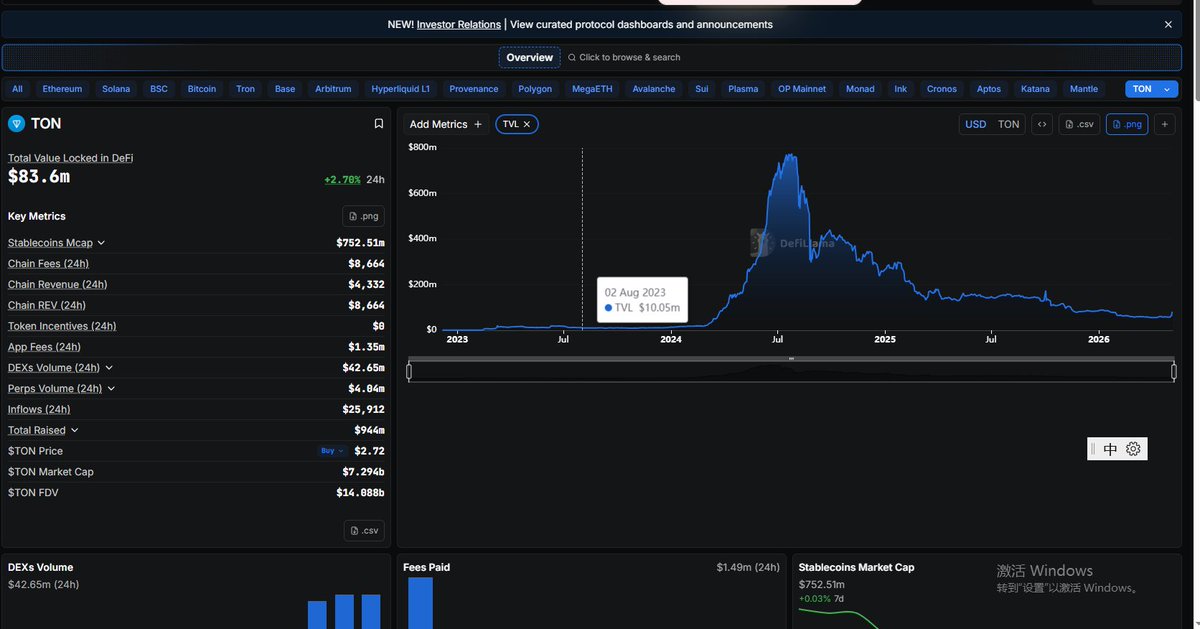Download the chart as .png
This screenshot has height=629, width=1200.
(x=1127, y=124)
